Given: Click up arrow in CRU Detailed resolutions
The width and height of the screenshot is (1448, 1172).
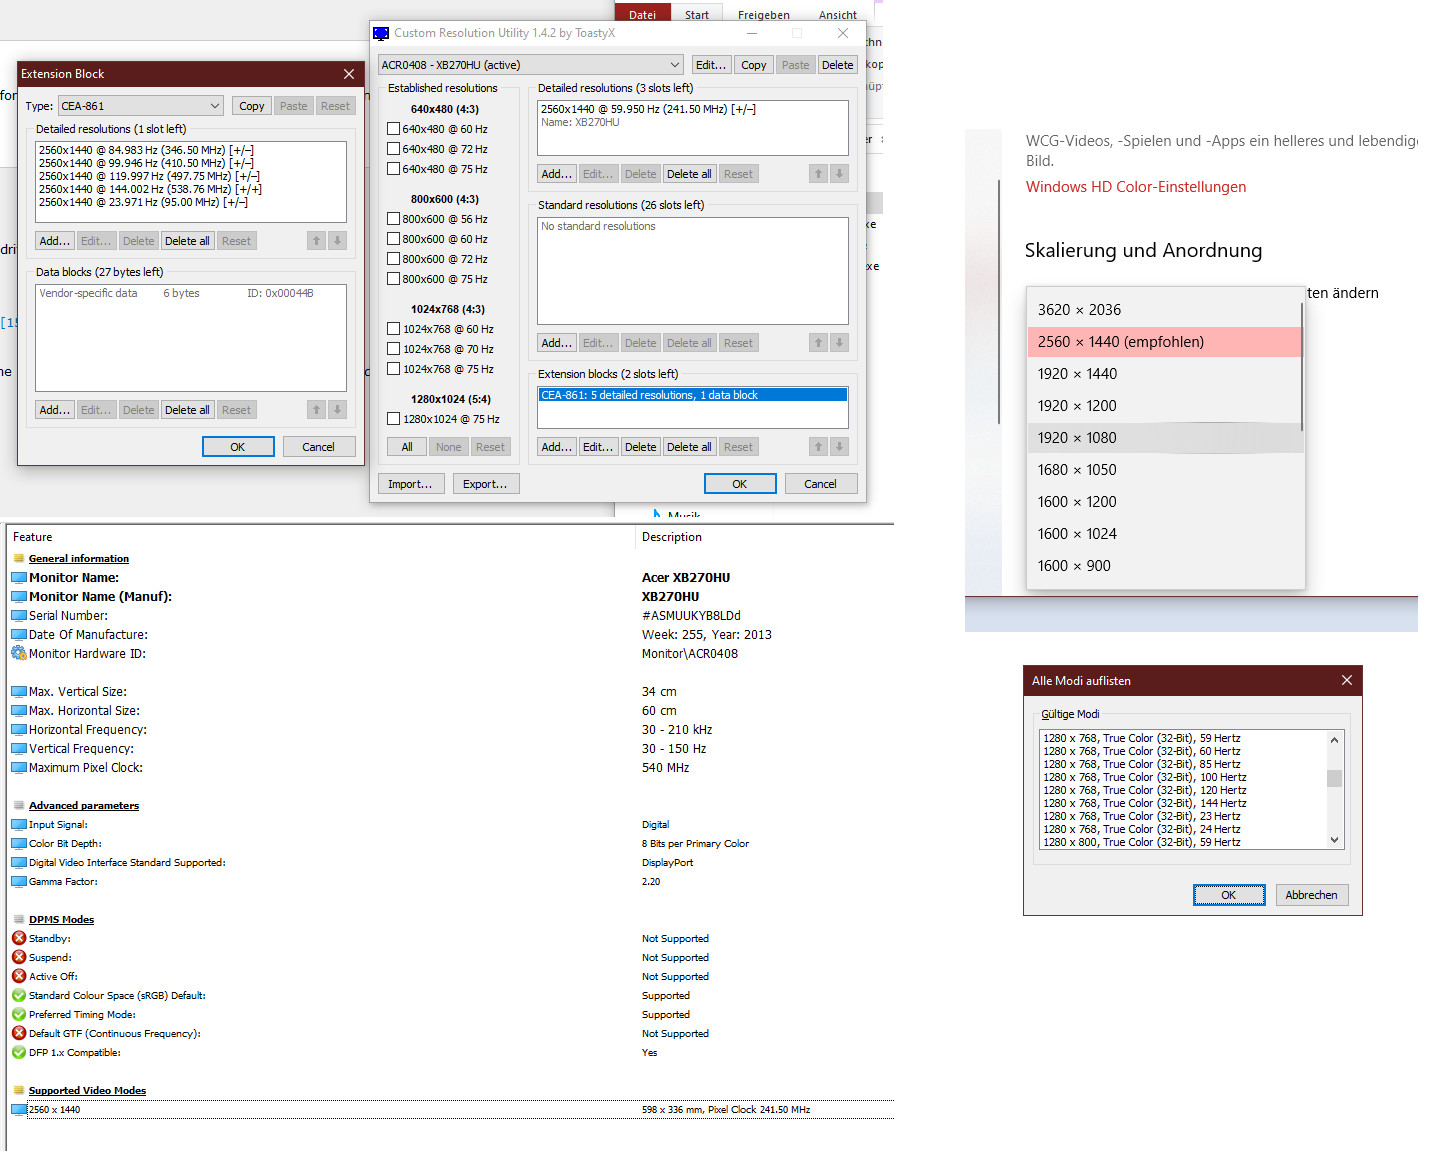Looking at the screenshot, I should (818, 174).
